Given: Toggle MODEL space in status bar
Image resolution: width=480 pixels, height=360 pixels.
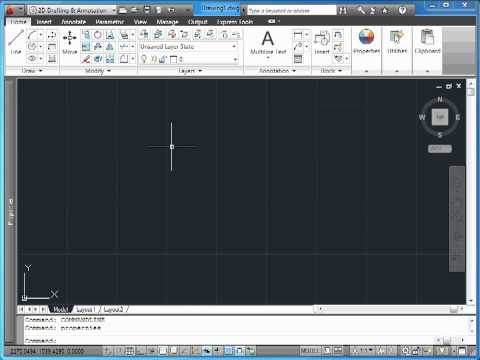Looking at the screenshot, I should (x=309, y=351).
